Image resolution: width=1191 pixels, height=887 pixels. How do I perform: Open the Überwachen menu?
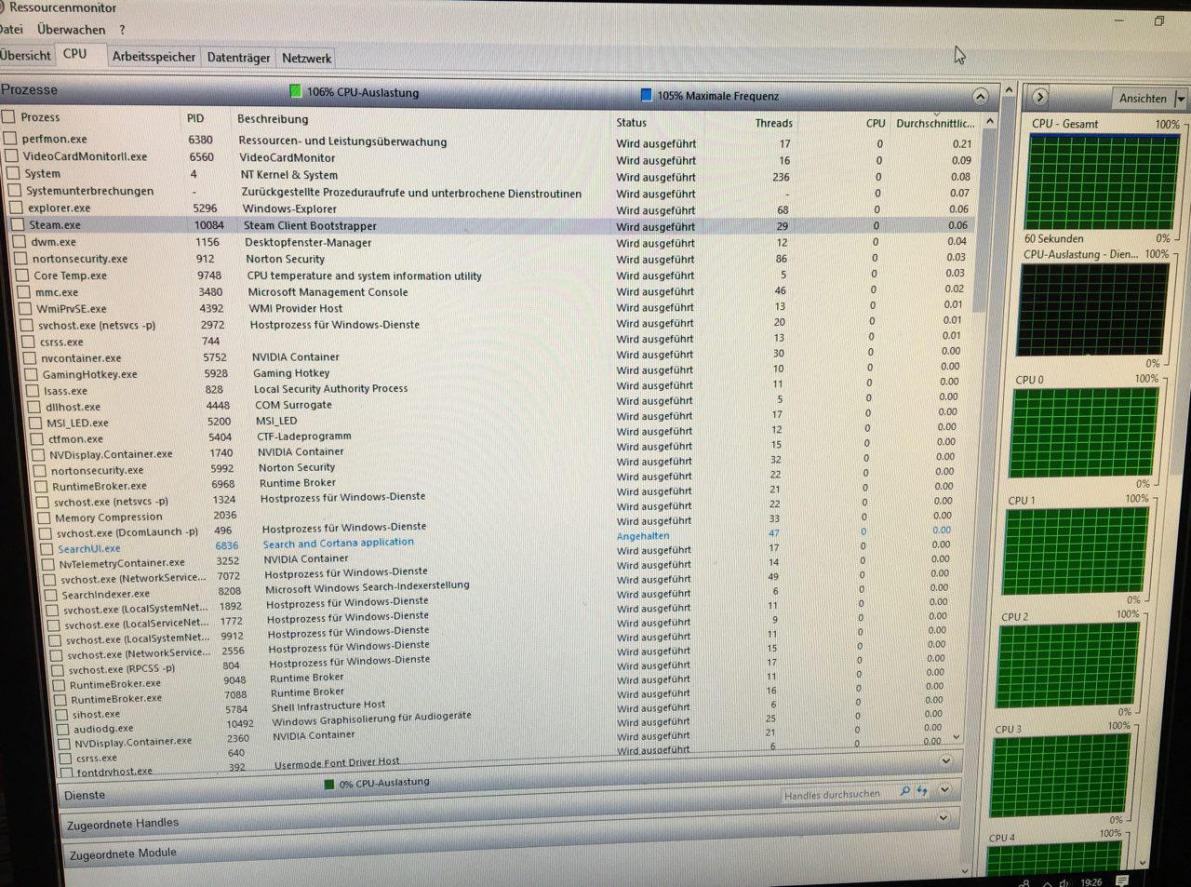click(71, 30)
